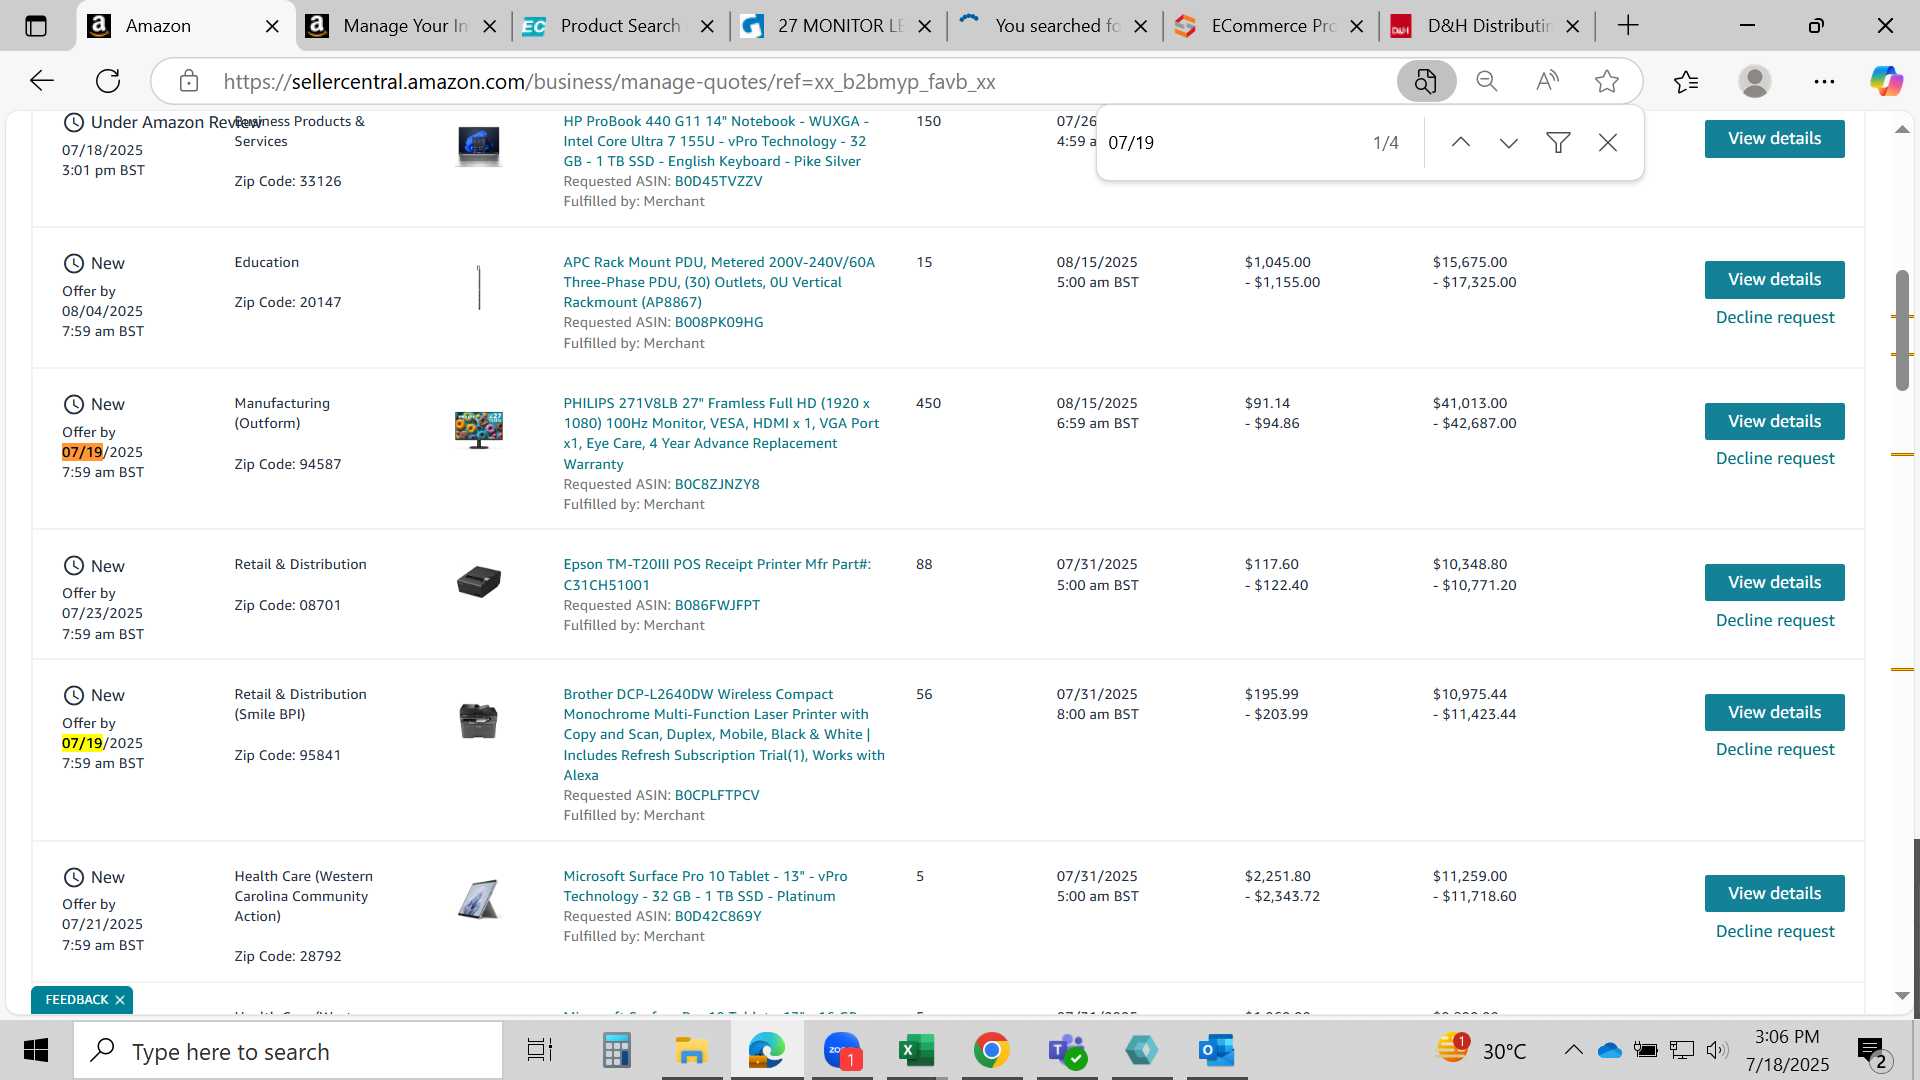Decline request for Epson receipt printer
Viewport: 1920px width, 1080px height.
pyautogui.click(x=1775, y=621)
